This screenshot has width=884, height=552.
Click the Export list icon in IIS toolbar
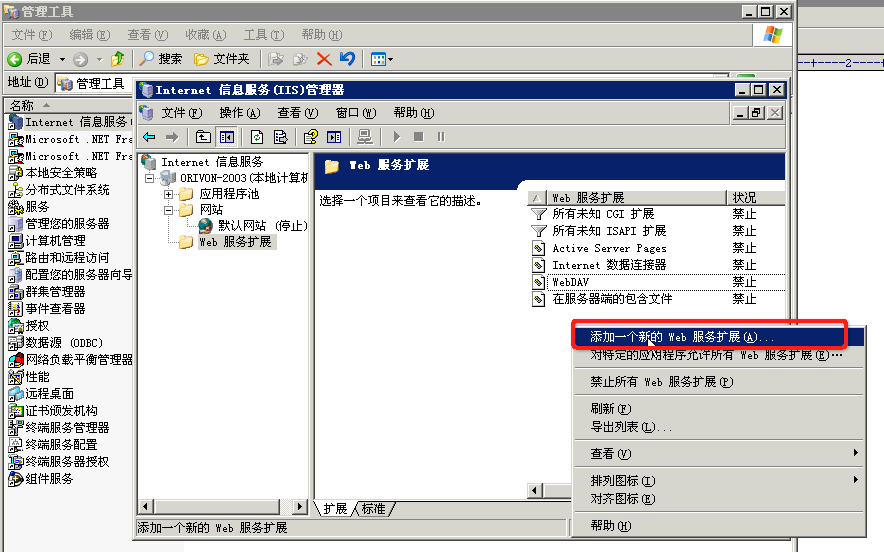pos(280,137)
